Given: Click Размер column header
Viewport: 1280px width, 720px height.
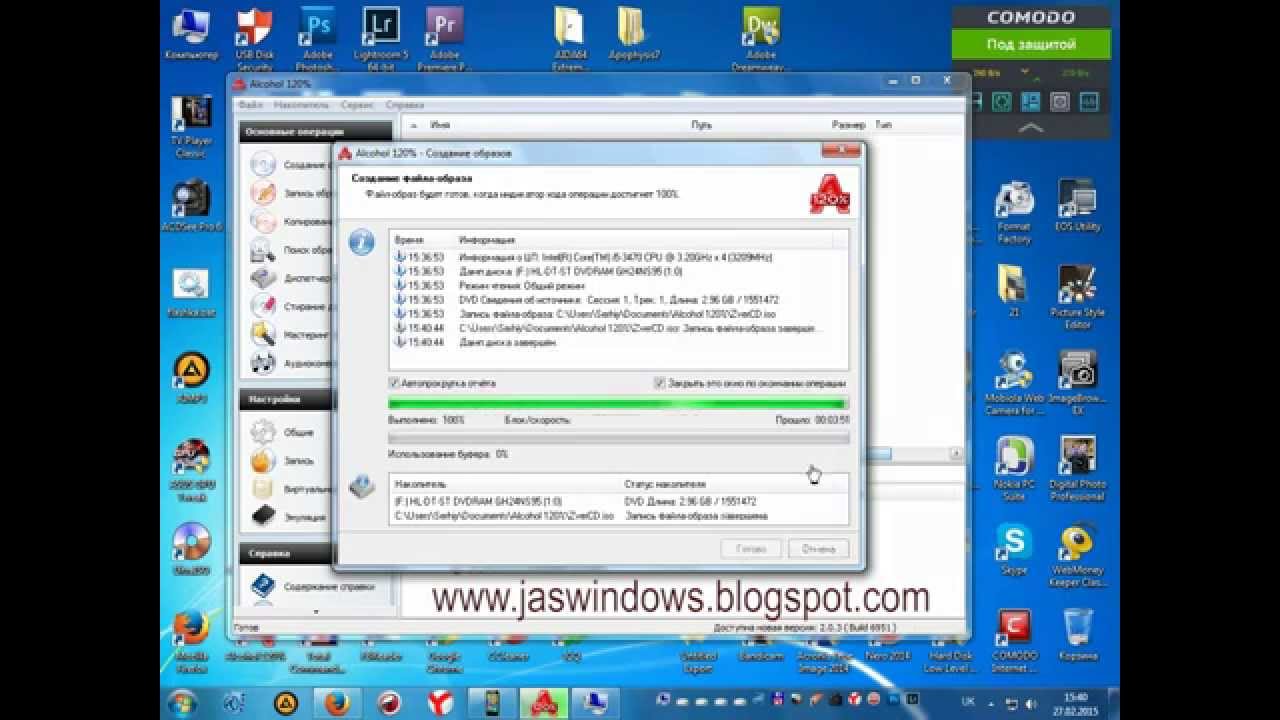Looking at the screenshot, I should click(849, 125).
